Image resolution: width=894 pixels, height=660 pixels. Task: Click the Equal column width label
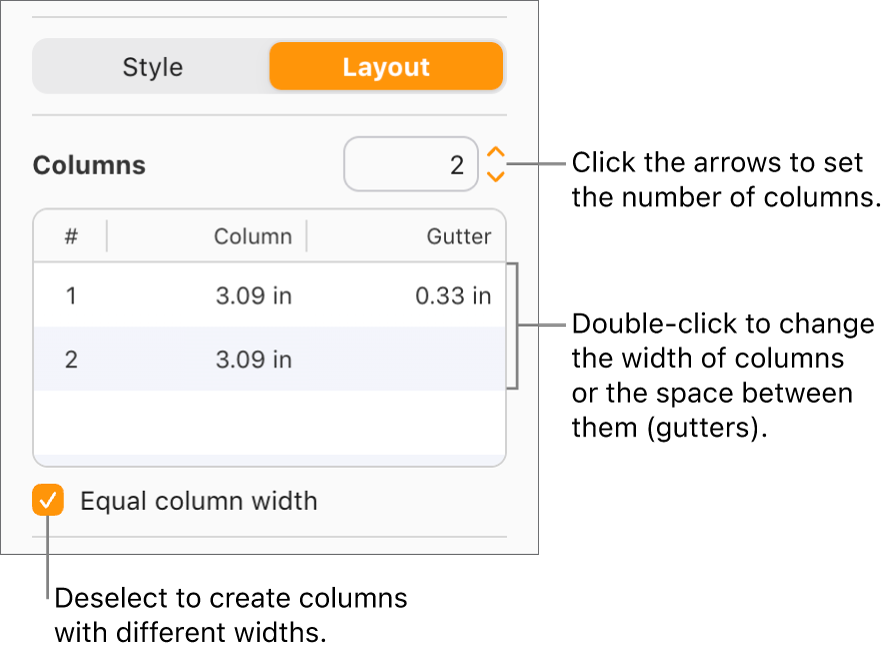click(199, 501)
